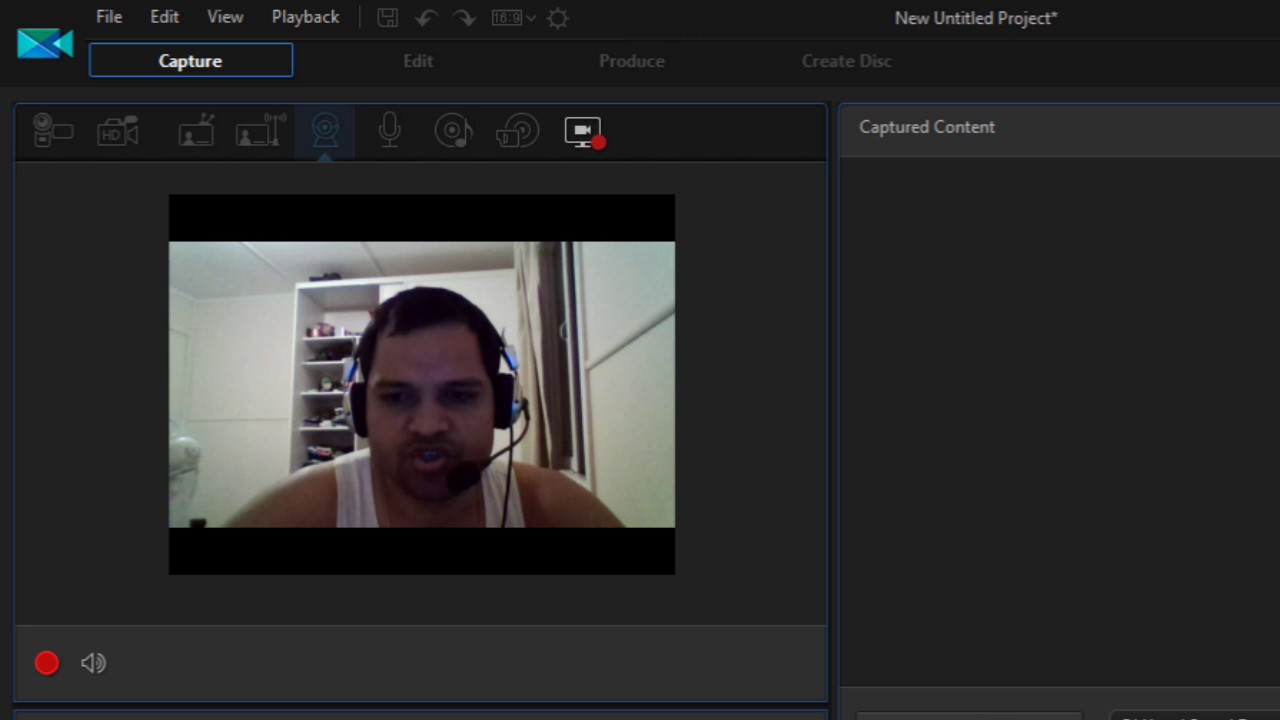Image resolution: width=1280 pixels, height=720 pixels.
Task: Select capture from webcam icon
Action: [325, 131]
